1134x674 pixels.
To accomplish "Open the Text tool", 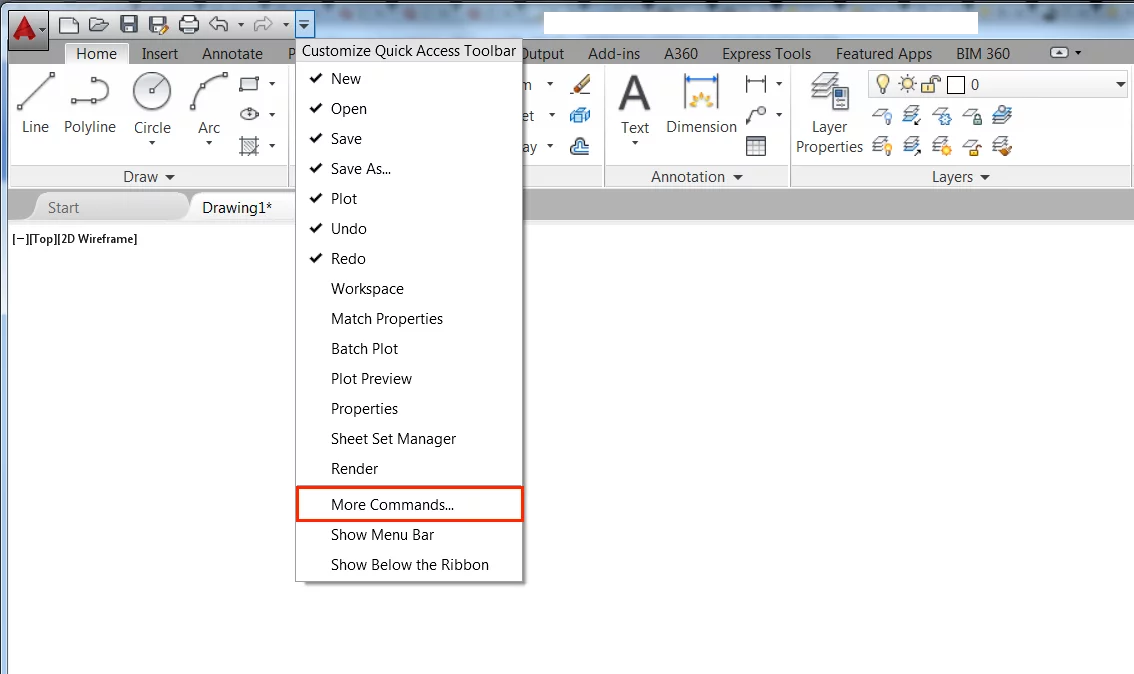I will point(634,107).
